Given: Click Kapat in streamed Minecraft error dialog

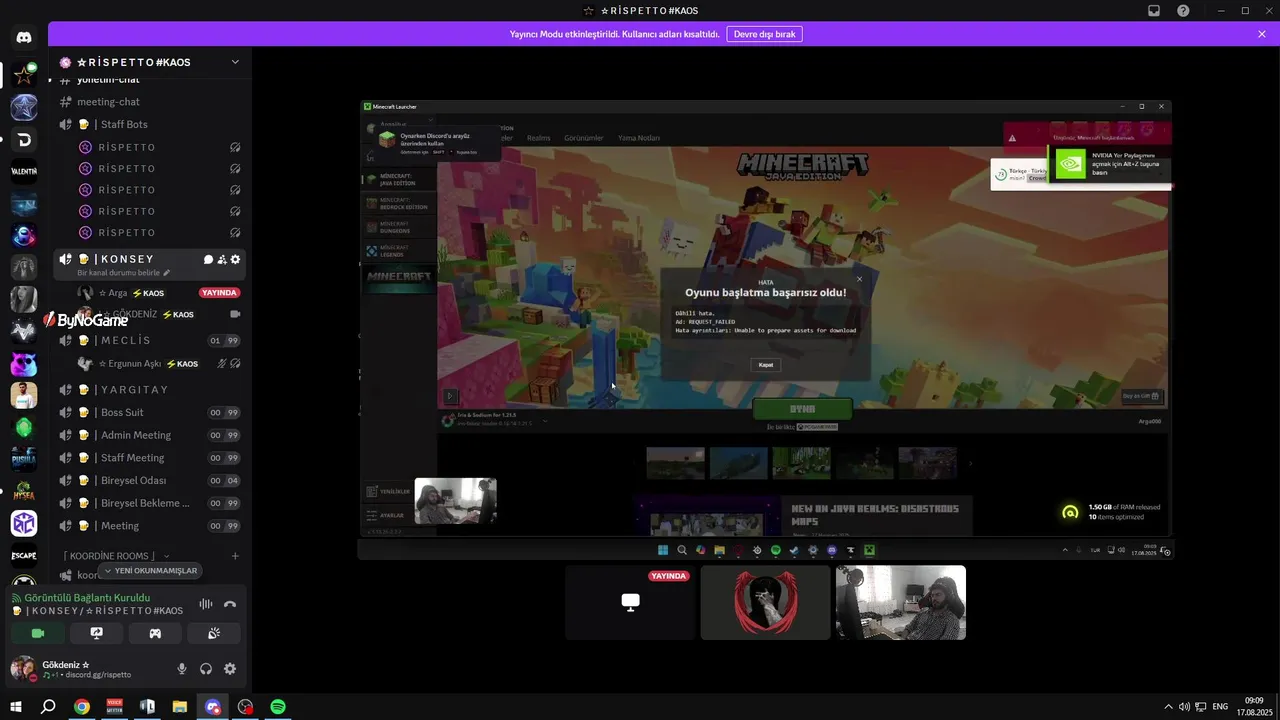Looking at the screenshot, I should (766, 365).
